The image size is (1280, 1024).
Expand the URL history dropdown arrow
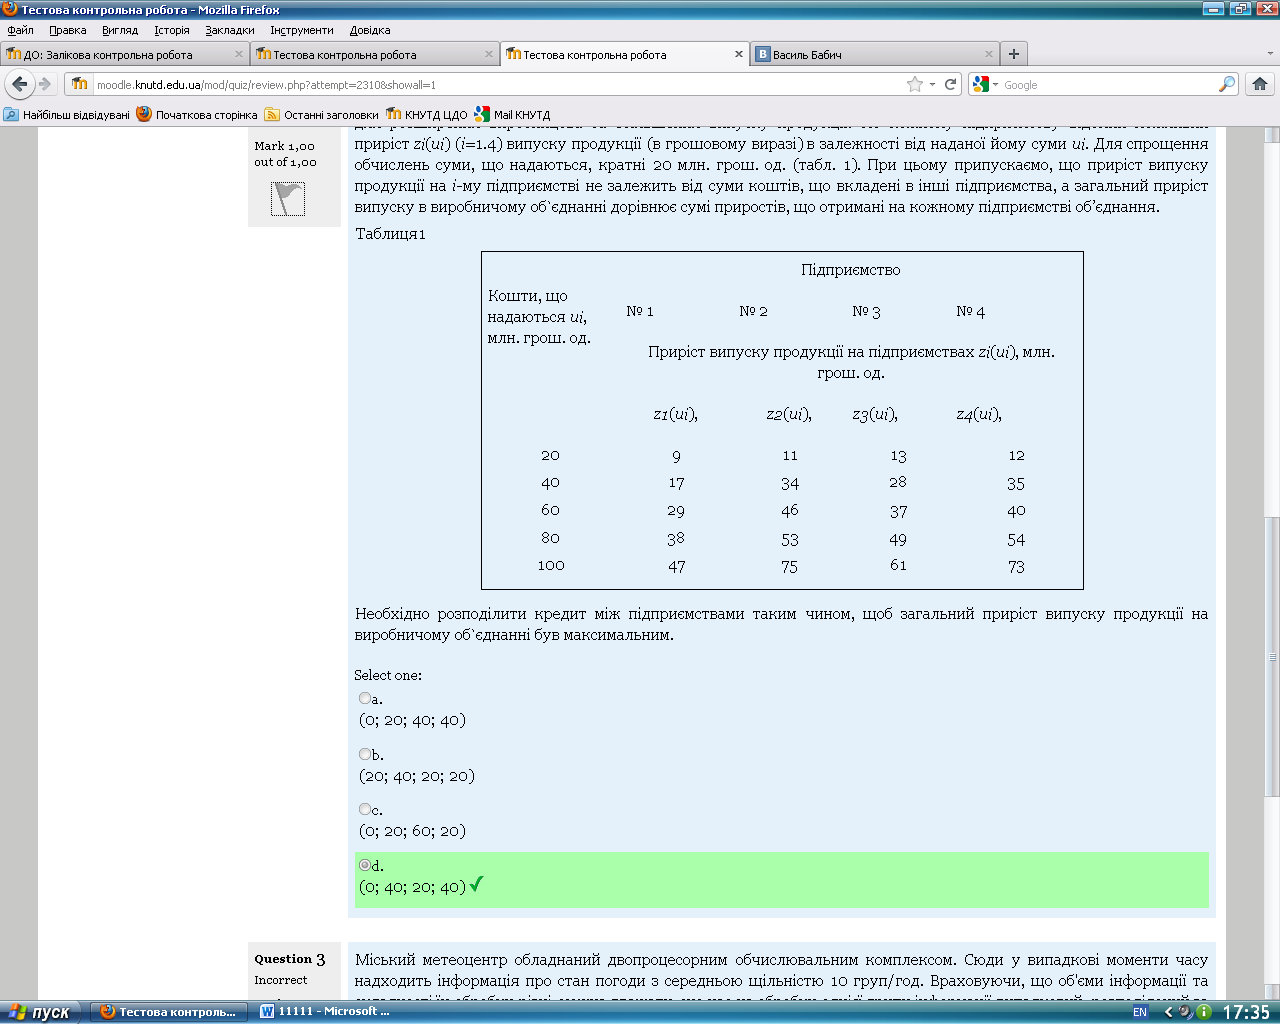tap(932, 84)
